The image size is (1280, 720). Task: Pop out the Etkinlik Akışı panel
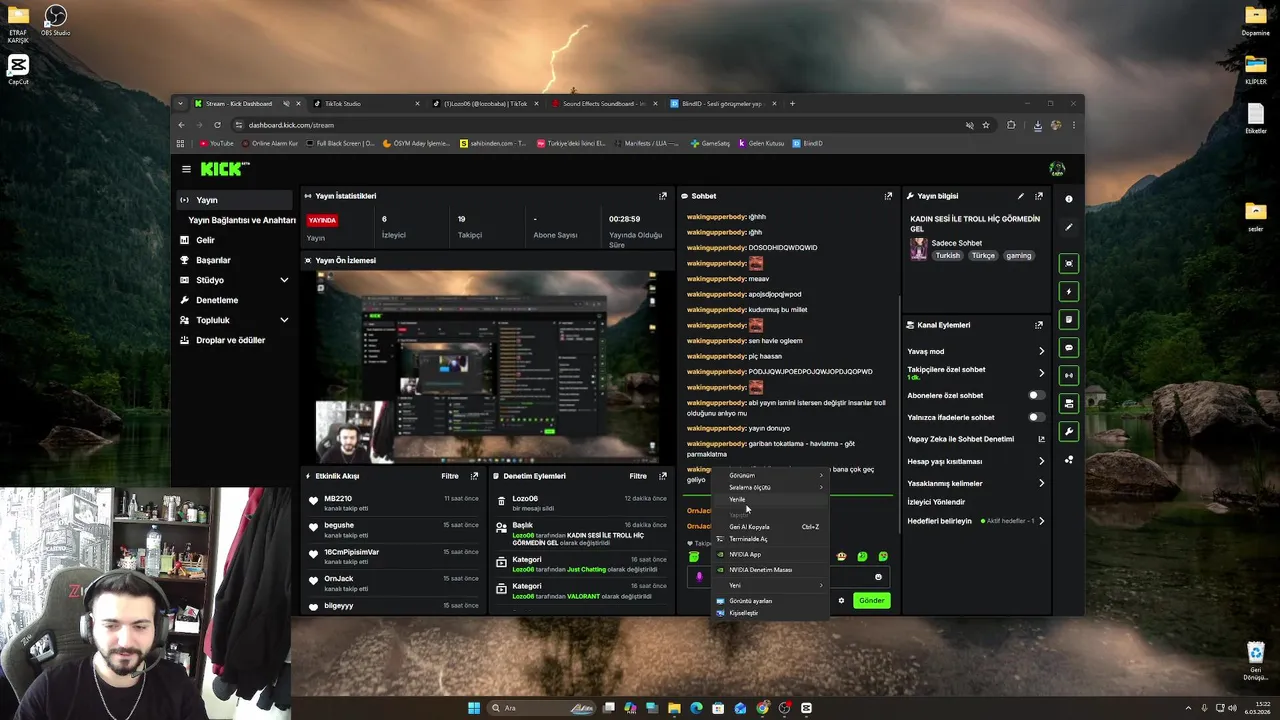[474, 476]
